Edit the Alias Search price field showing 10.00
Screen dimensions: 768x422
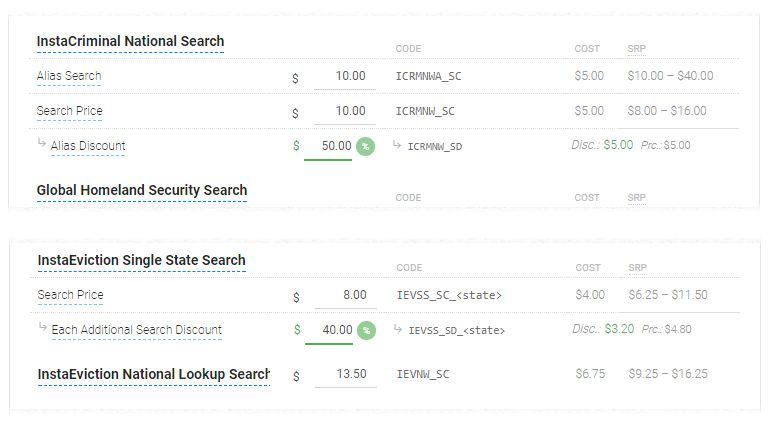coord(345,76)
